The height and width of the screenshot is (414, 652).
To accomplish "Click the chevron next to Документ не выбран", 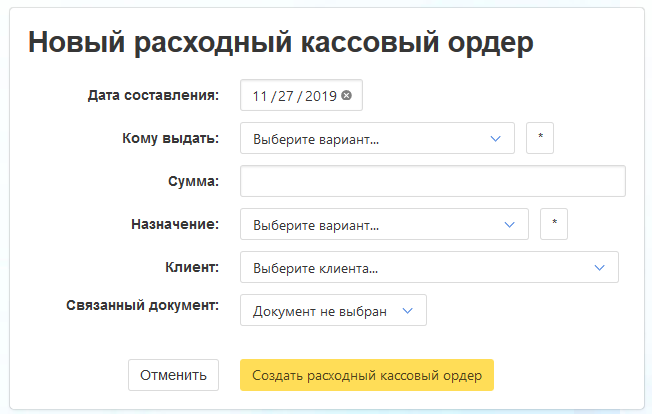I will click(408, 310).
